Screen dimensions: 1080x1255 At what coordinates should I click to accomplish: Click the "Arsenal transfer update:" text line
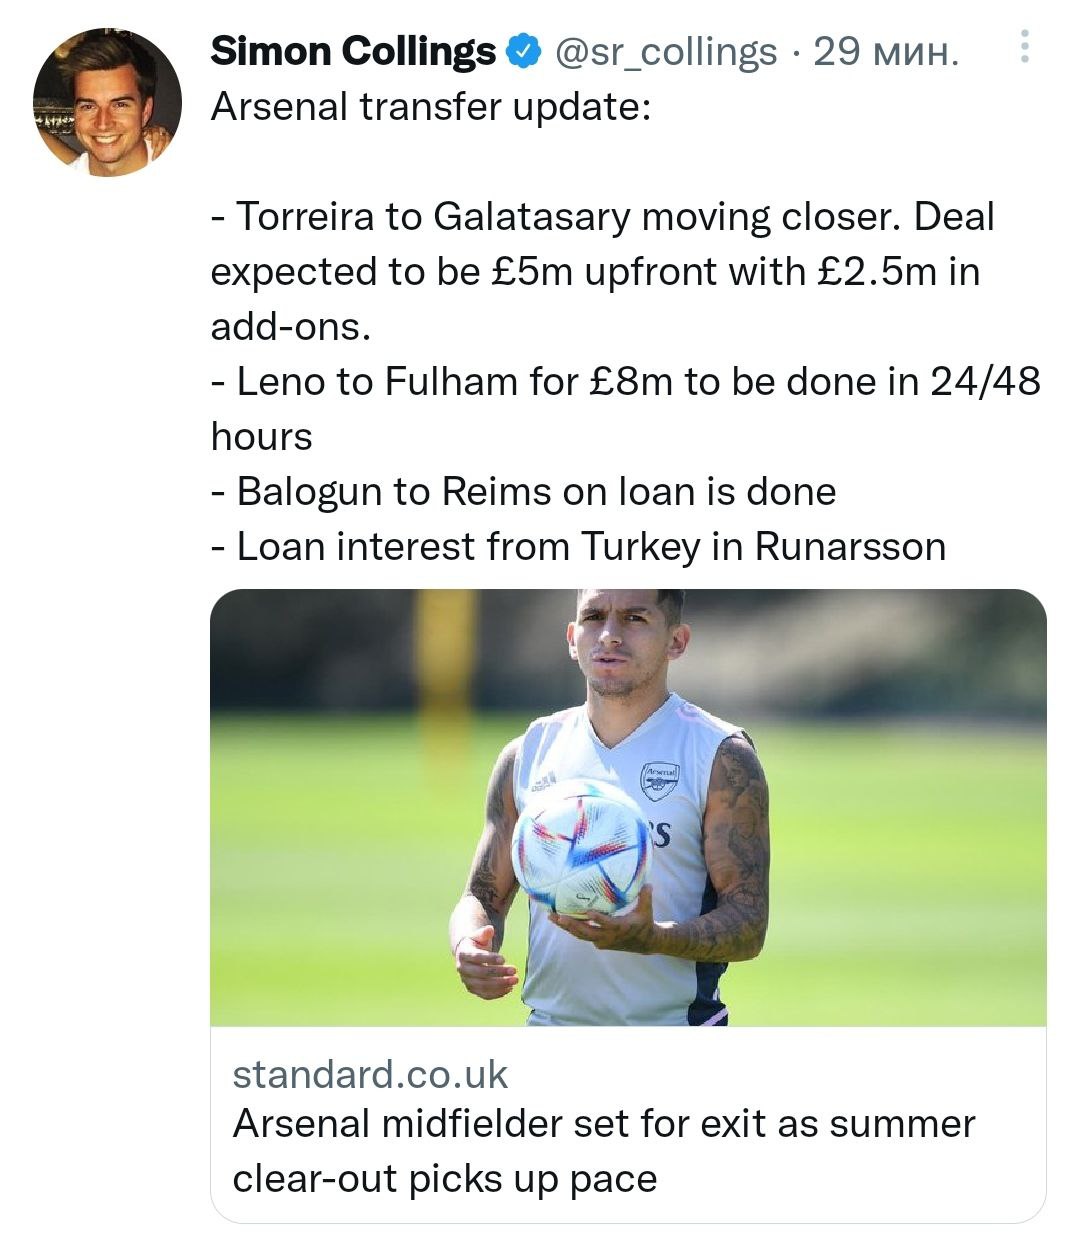[430, 106]
